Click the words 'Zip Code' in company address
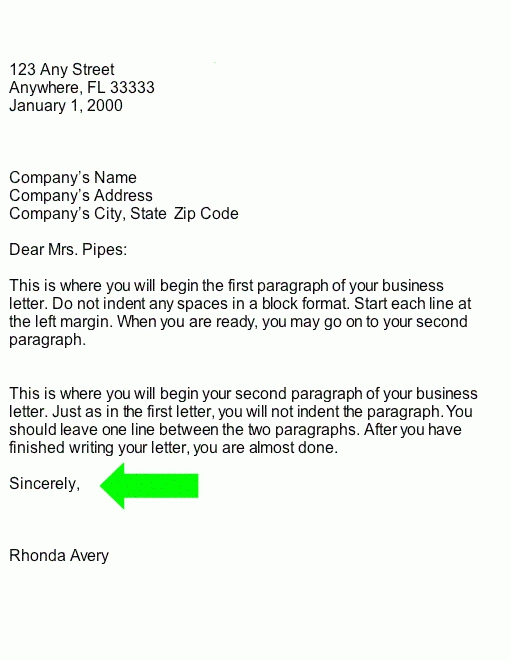Screen dimensions: 510x660 [x=206, y=214]
